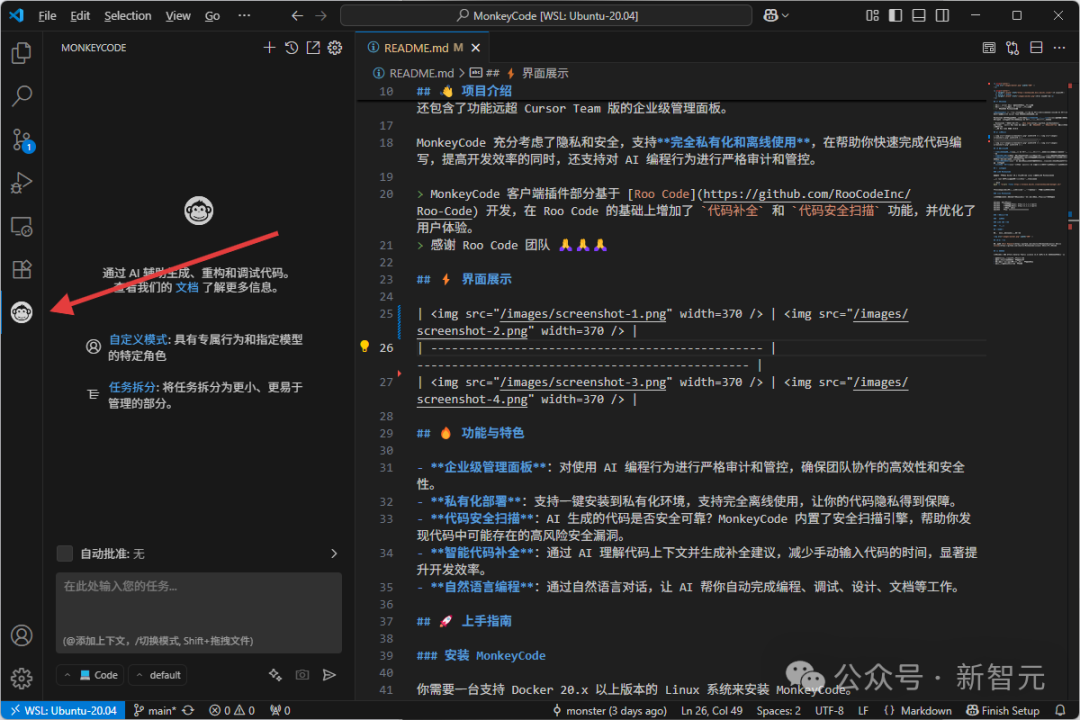Take a screenshot using camera icon in chat
The height and width of the screenshot is (720, 1080).
pos(302,675)
